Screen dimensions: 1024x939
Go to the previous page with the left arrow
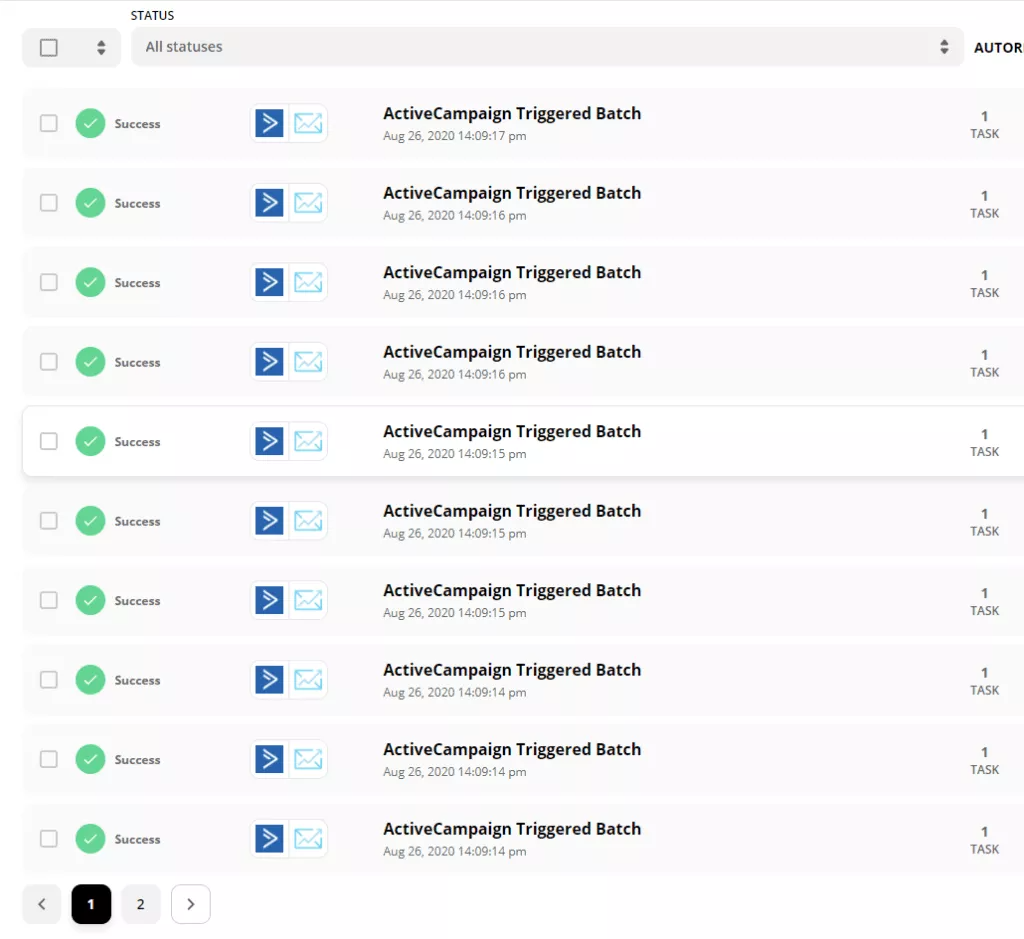point(42,904)
